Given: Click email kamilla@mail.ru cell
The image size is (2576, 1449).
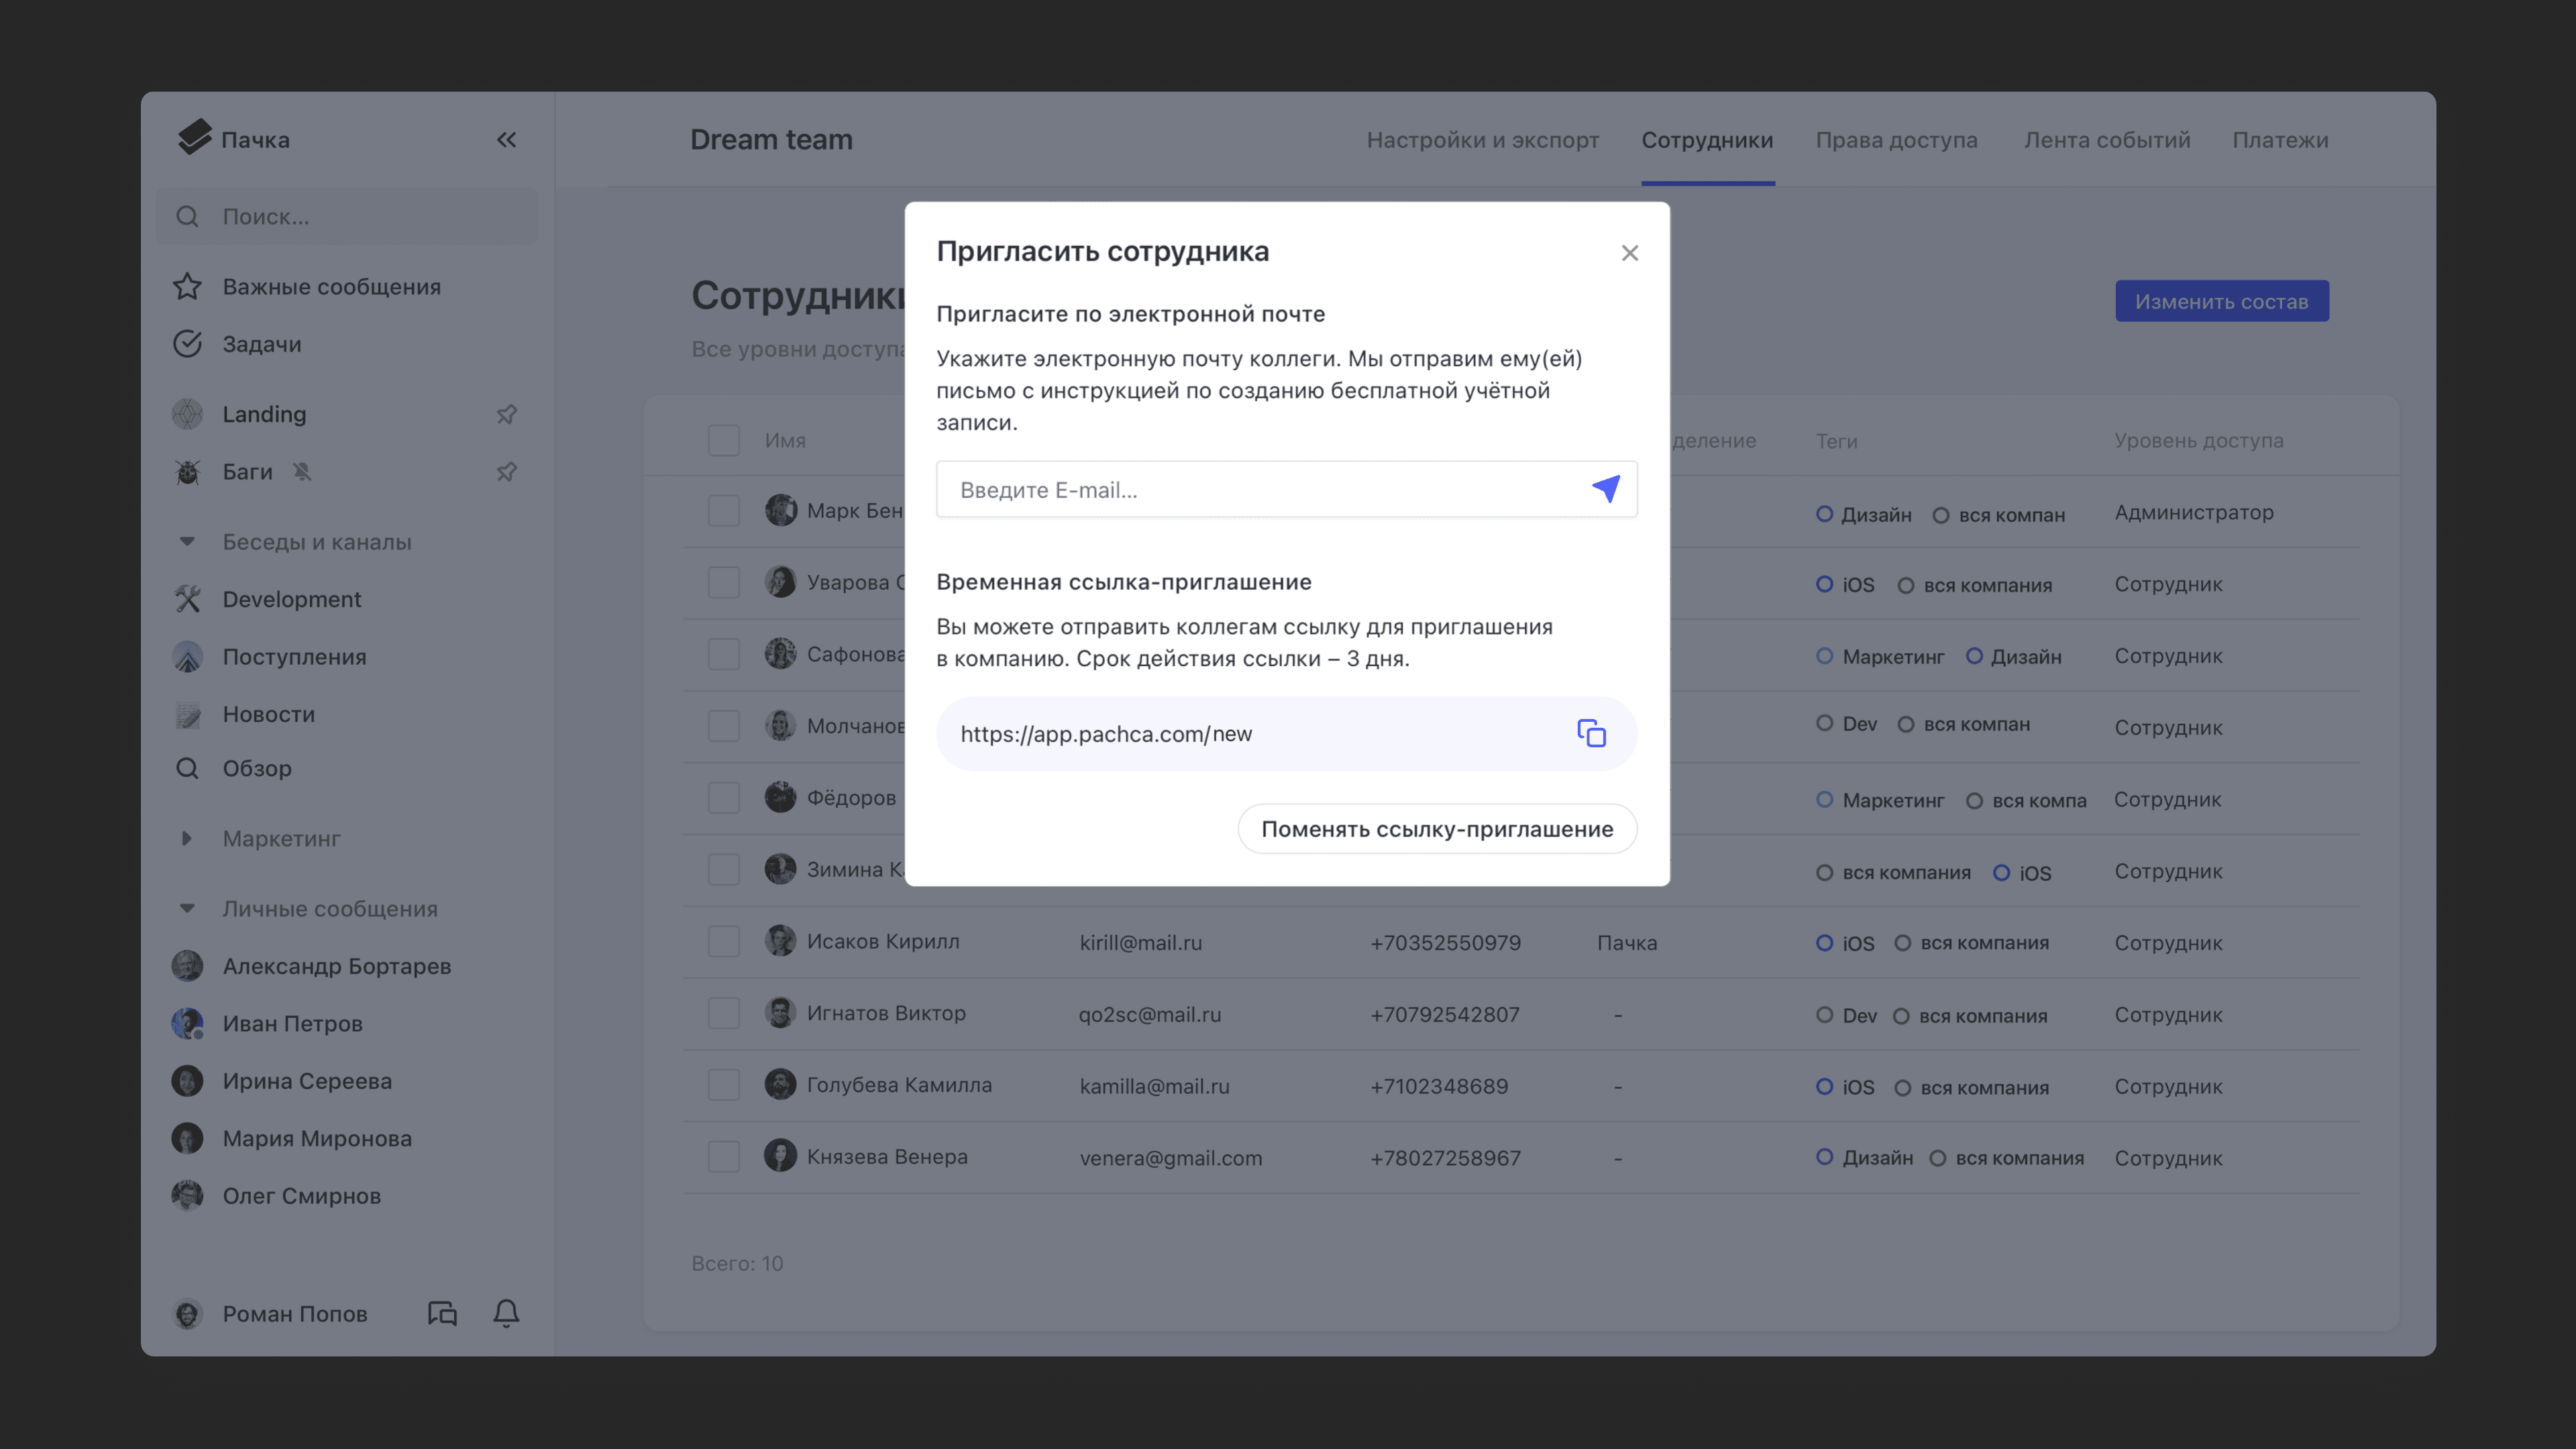Looking at the screenshot, I should pos(1154,1086).
